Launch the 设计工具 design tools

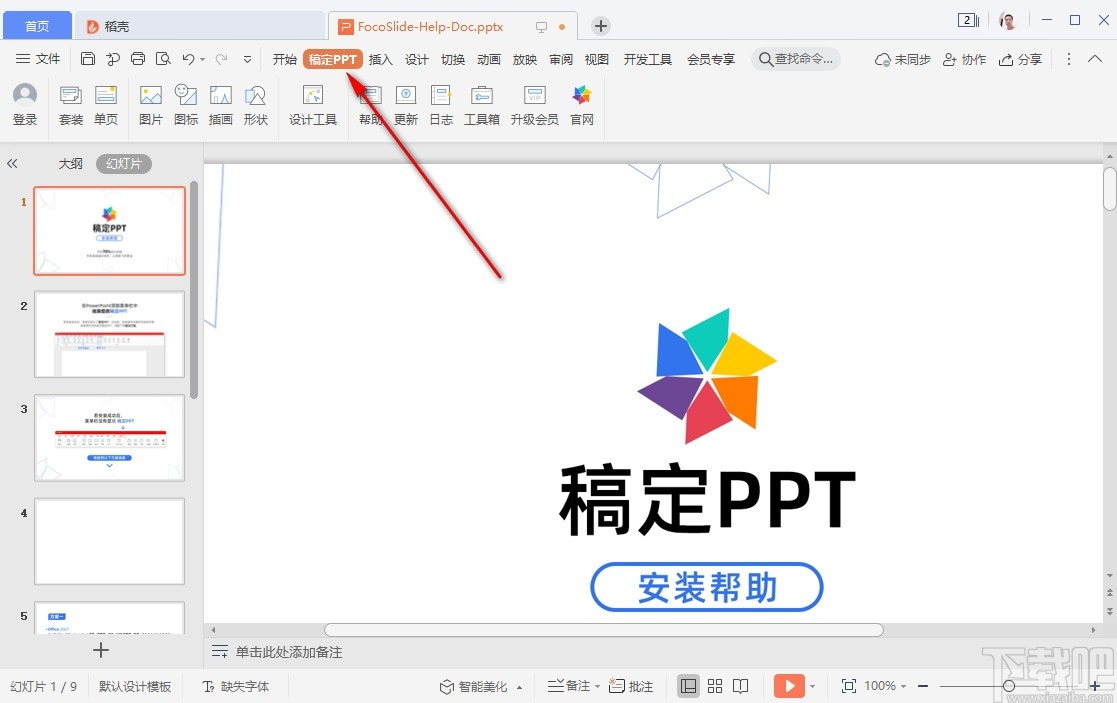pos(312,103)
